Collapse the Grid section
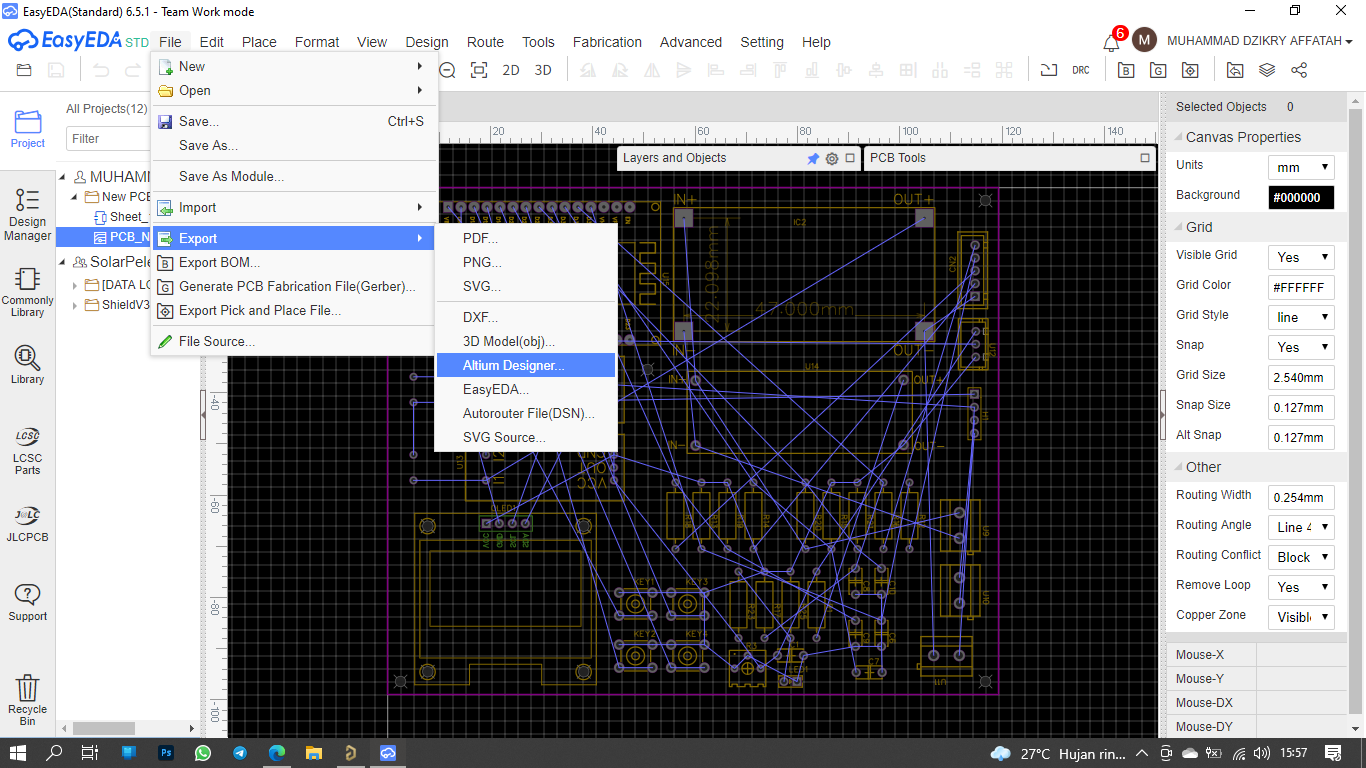The height and width of the screenshot is (768, 1366). pyautogui.click(x=1176, y=227)
